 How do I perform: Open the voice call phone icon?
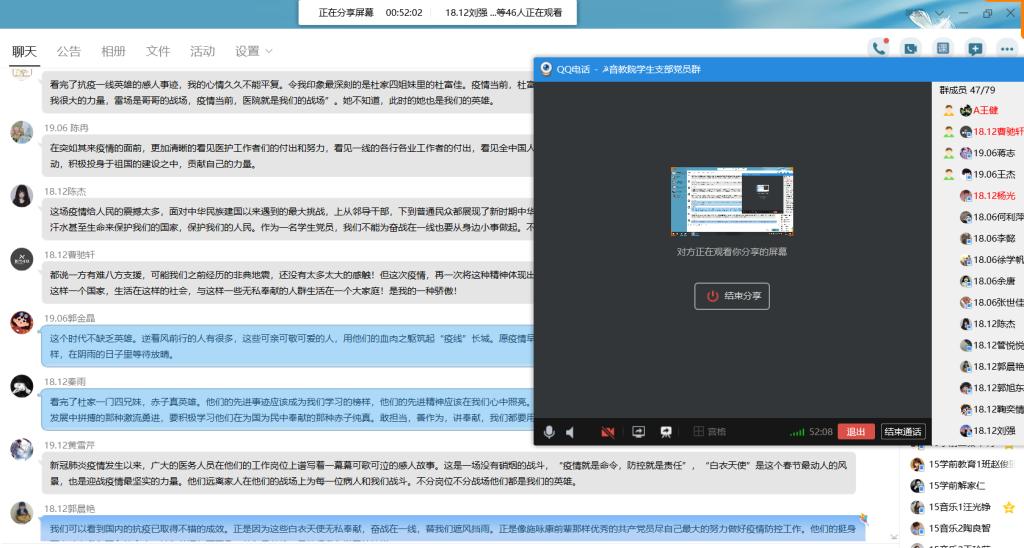click(x=879, y=48)
